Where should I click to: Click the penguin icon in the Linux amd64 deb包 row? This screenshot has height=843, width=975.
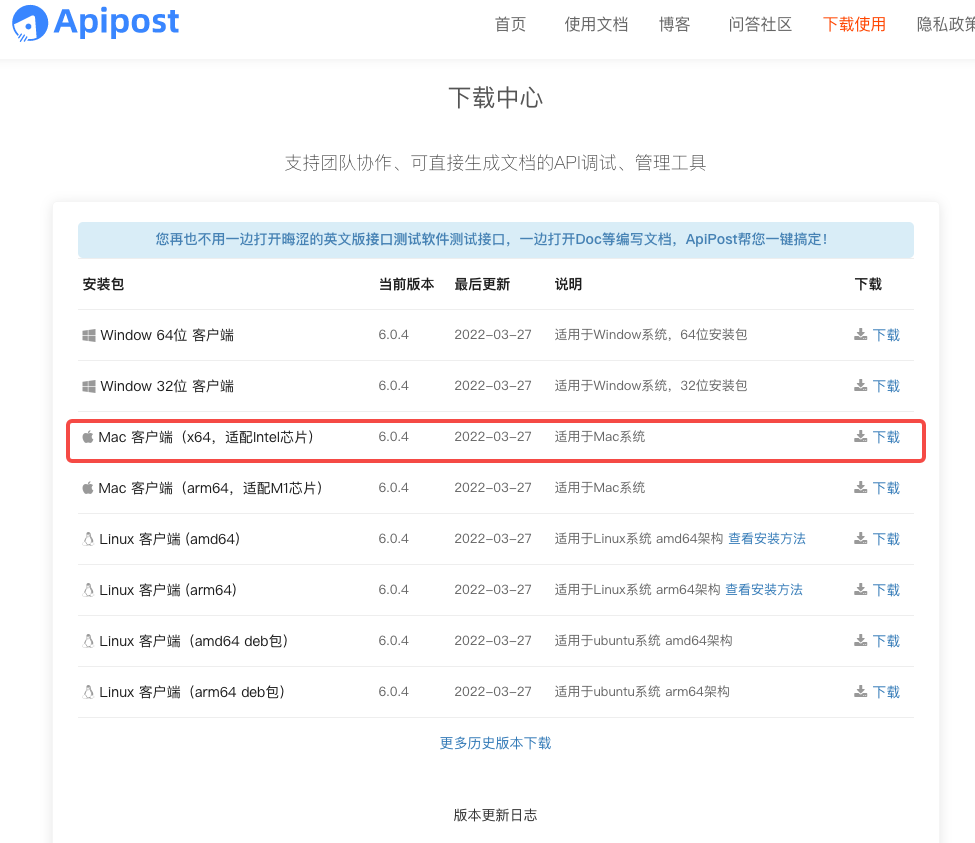point(88,641)
